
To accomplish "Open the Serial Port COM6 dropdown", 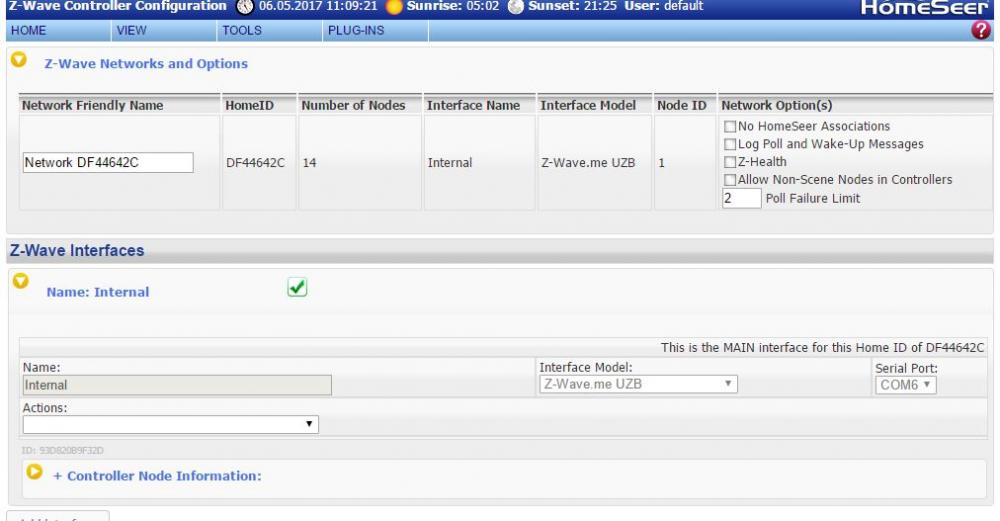I will coord(905,384).
